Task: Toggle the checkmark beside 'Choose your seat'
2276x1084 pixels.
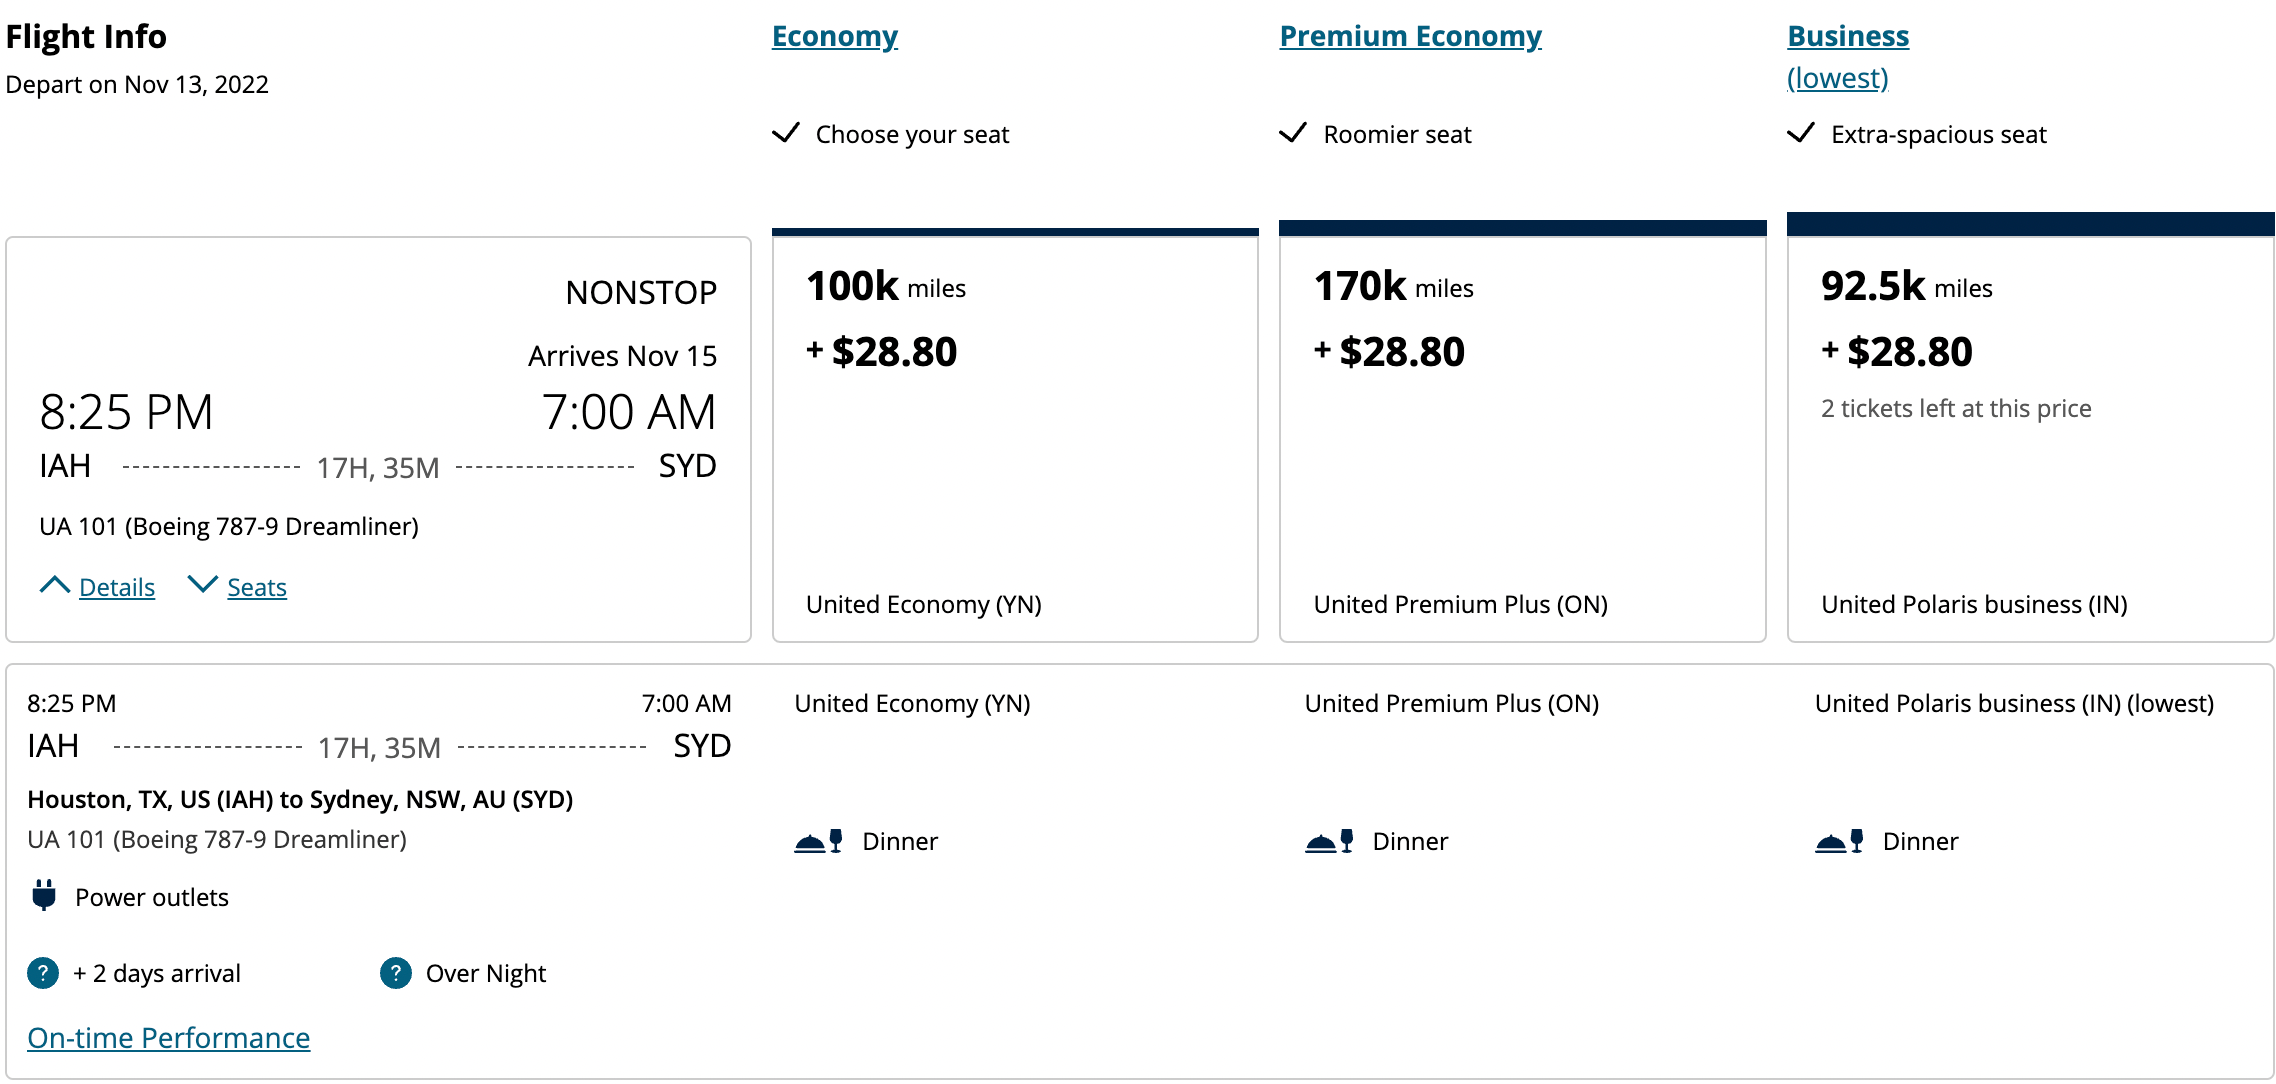Action: pos(788,132)
